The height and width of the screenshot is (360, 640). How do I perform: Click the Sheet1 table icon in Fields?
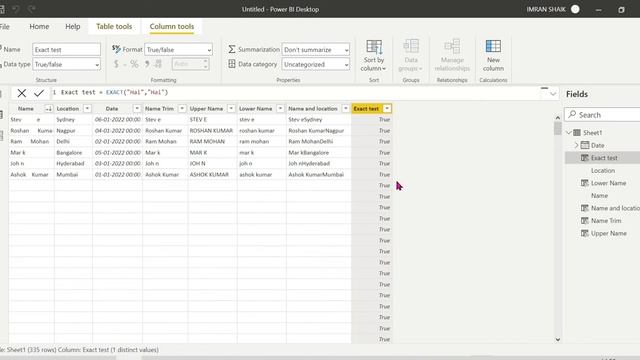click(x=577, y=133)
